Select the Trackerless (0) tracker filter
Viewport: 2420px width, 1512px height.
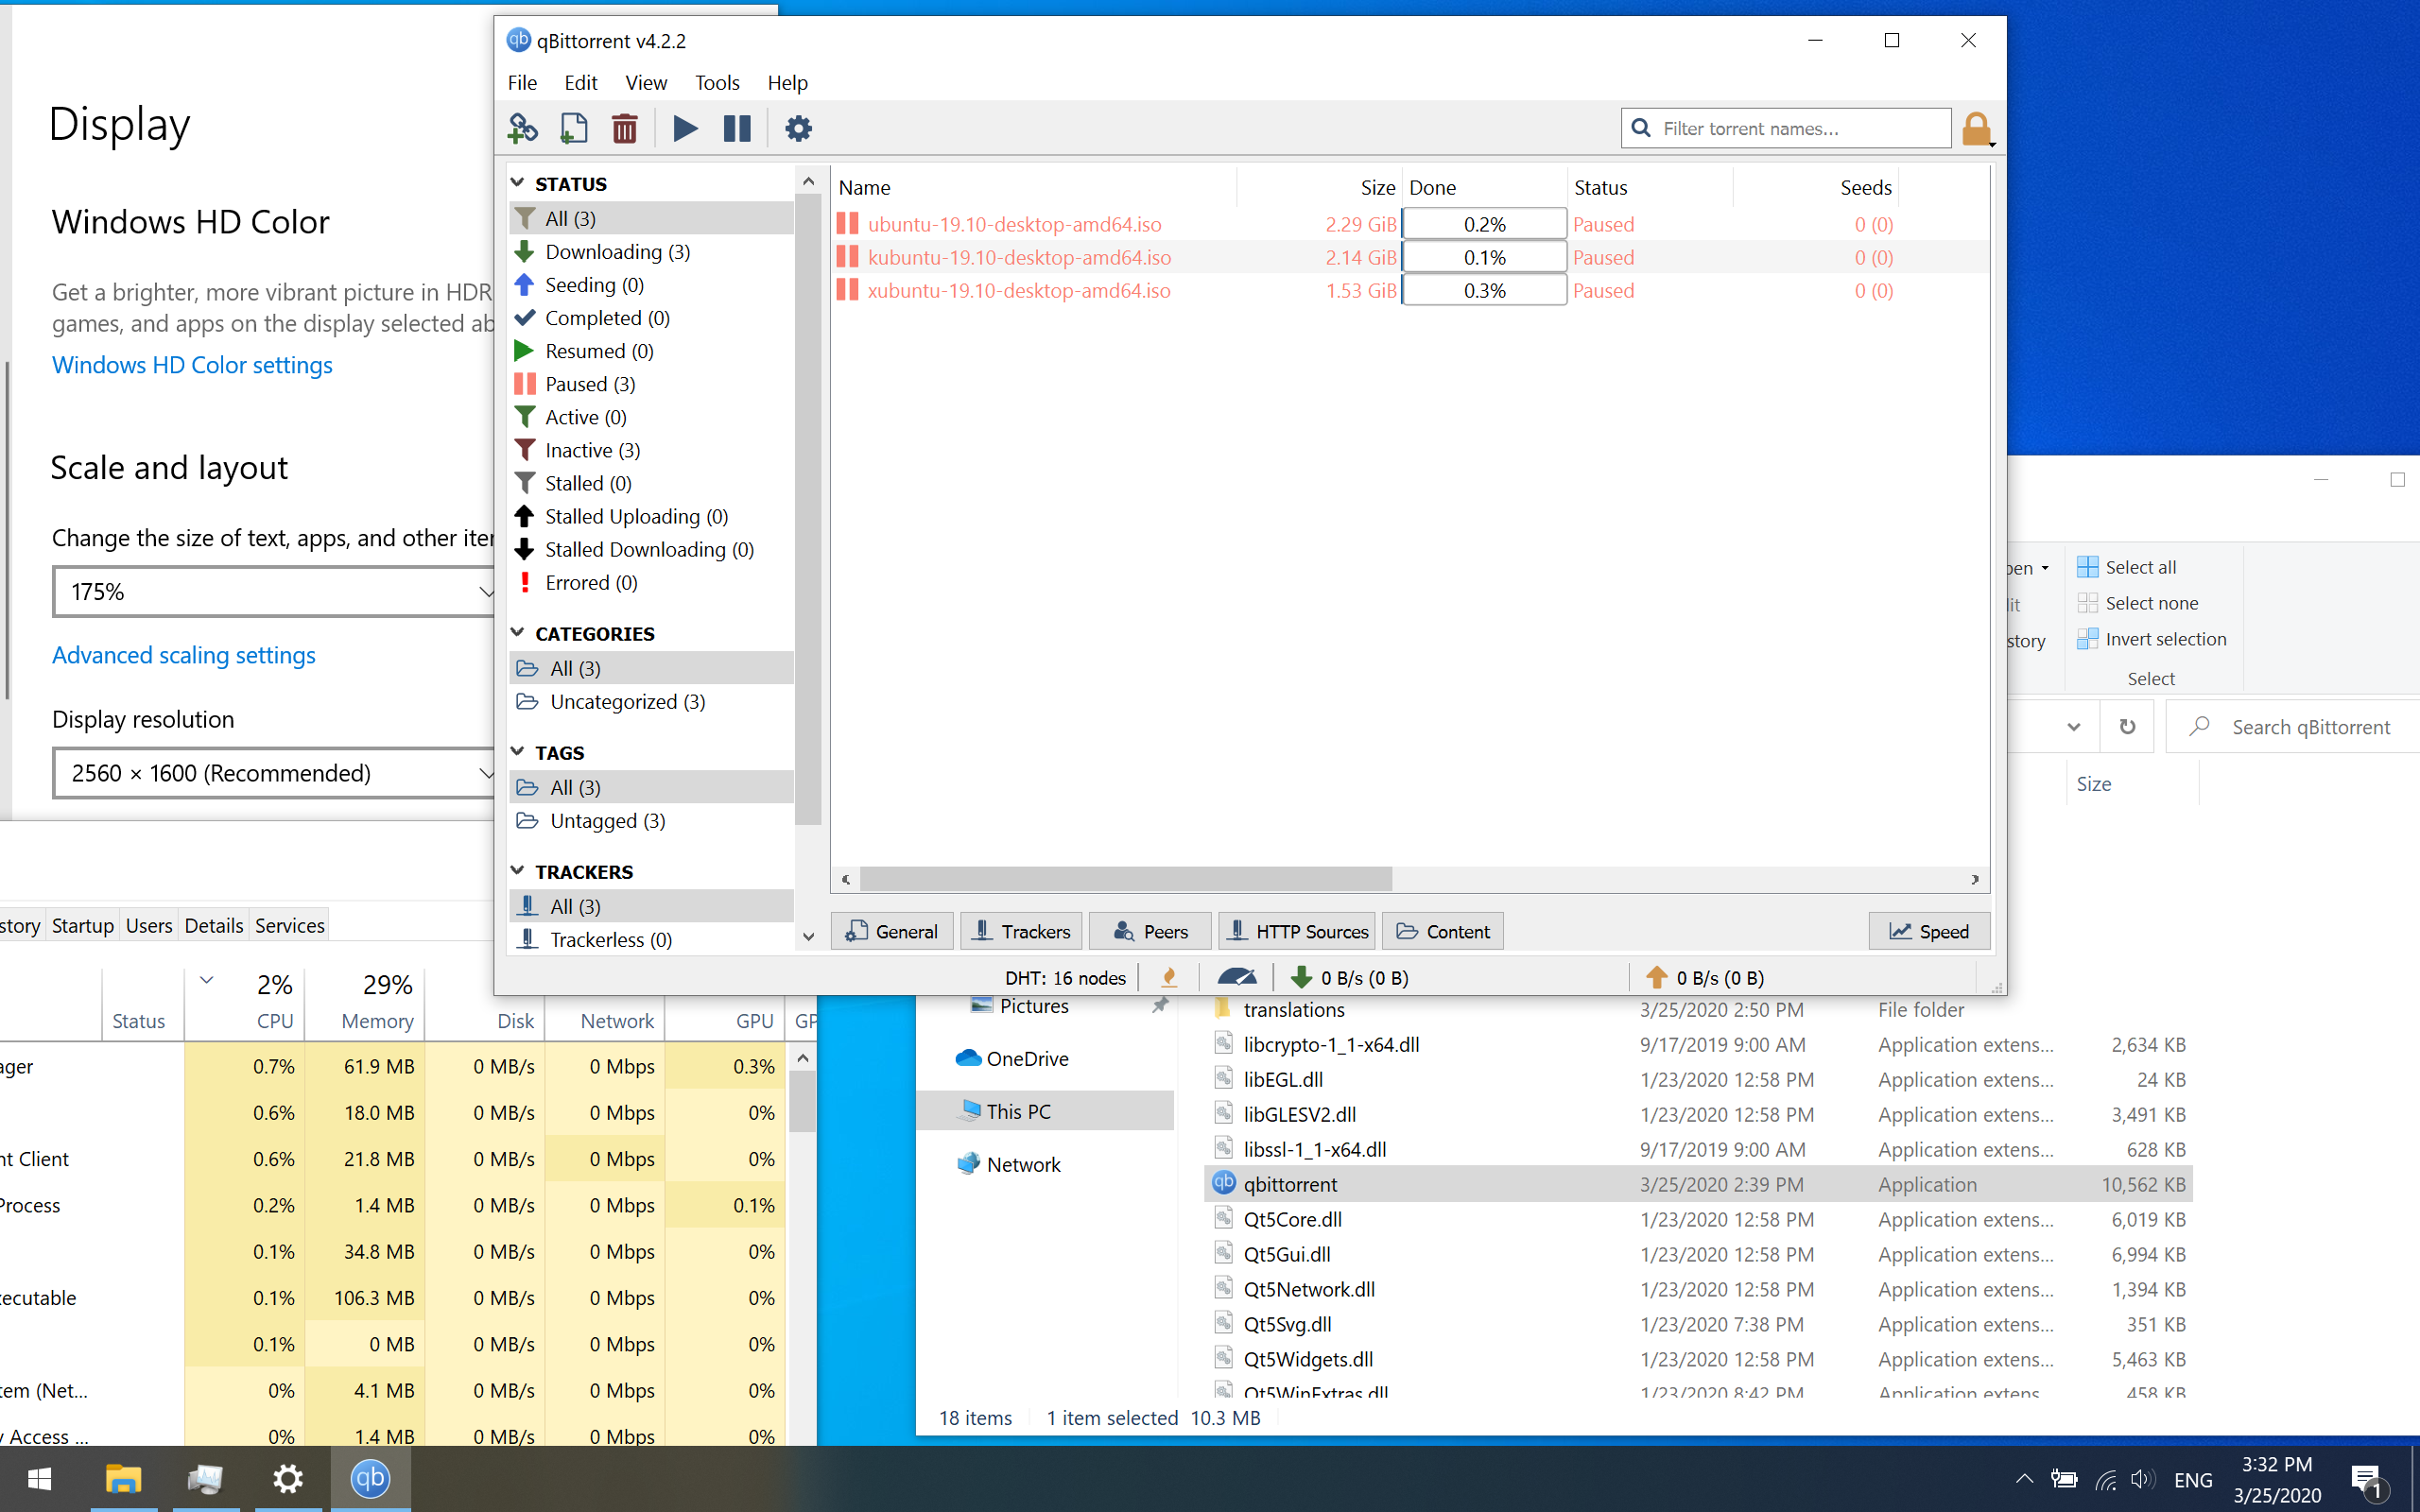click(x=651, y=939)
